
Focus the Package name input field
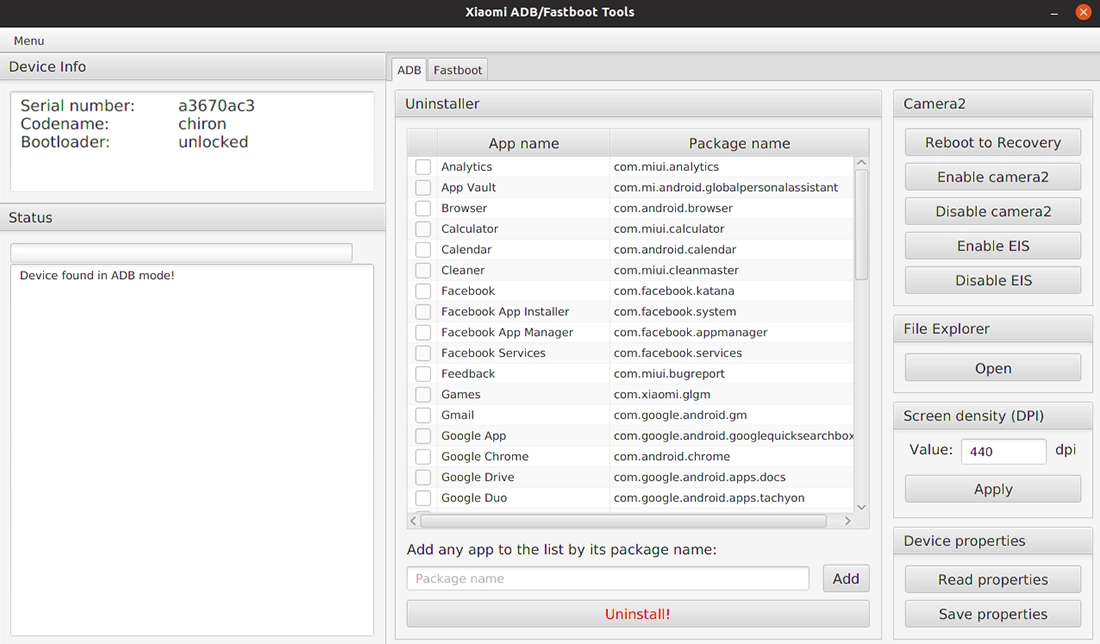(607, 579)
